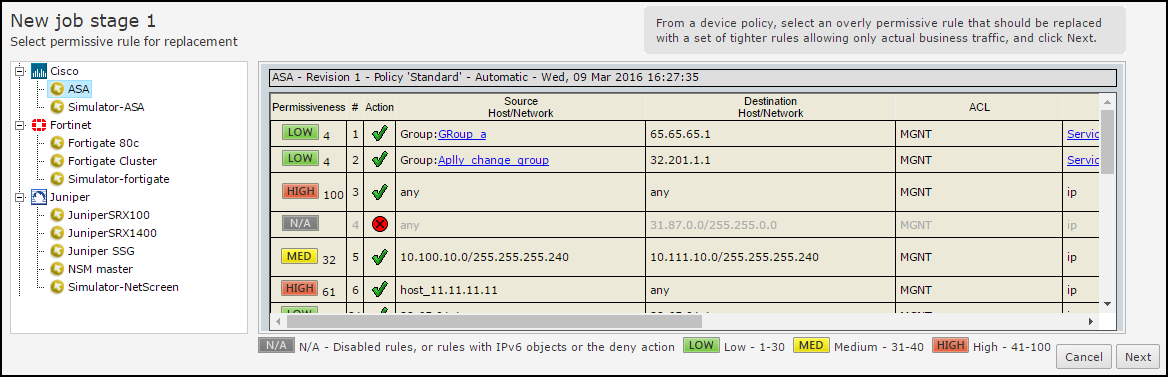Viewport: 1168px width, 377px height.
Task: Select JuniperSRX100 in the tree
Action: click(x=109, y=215)
